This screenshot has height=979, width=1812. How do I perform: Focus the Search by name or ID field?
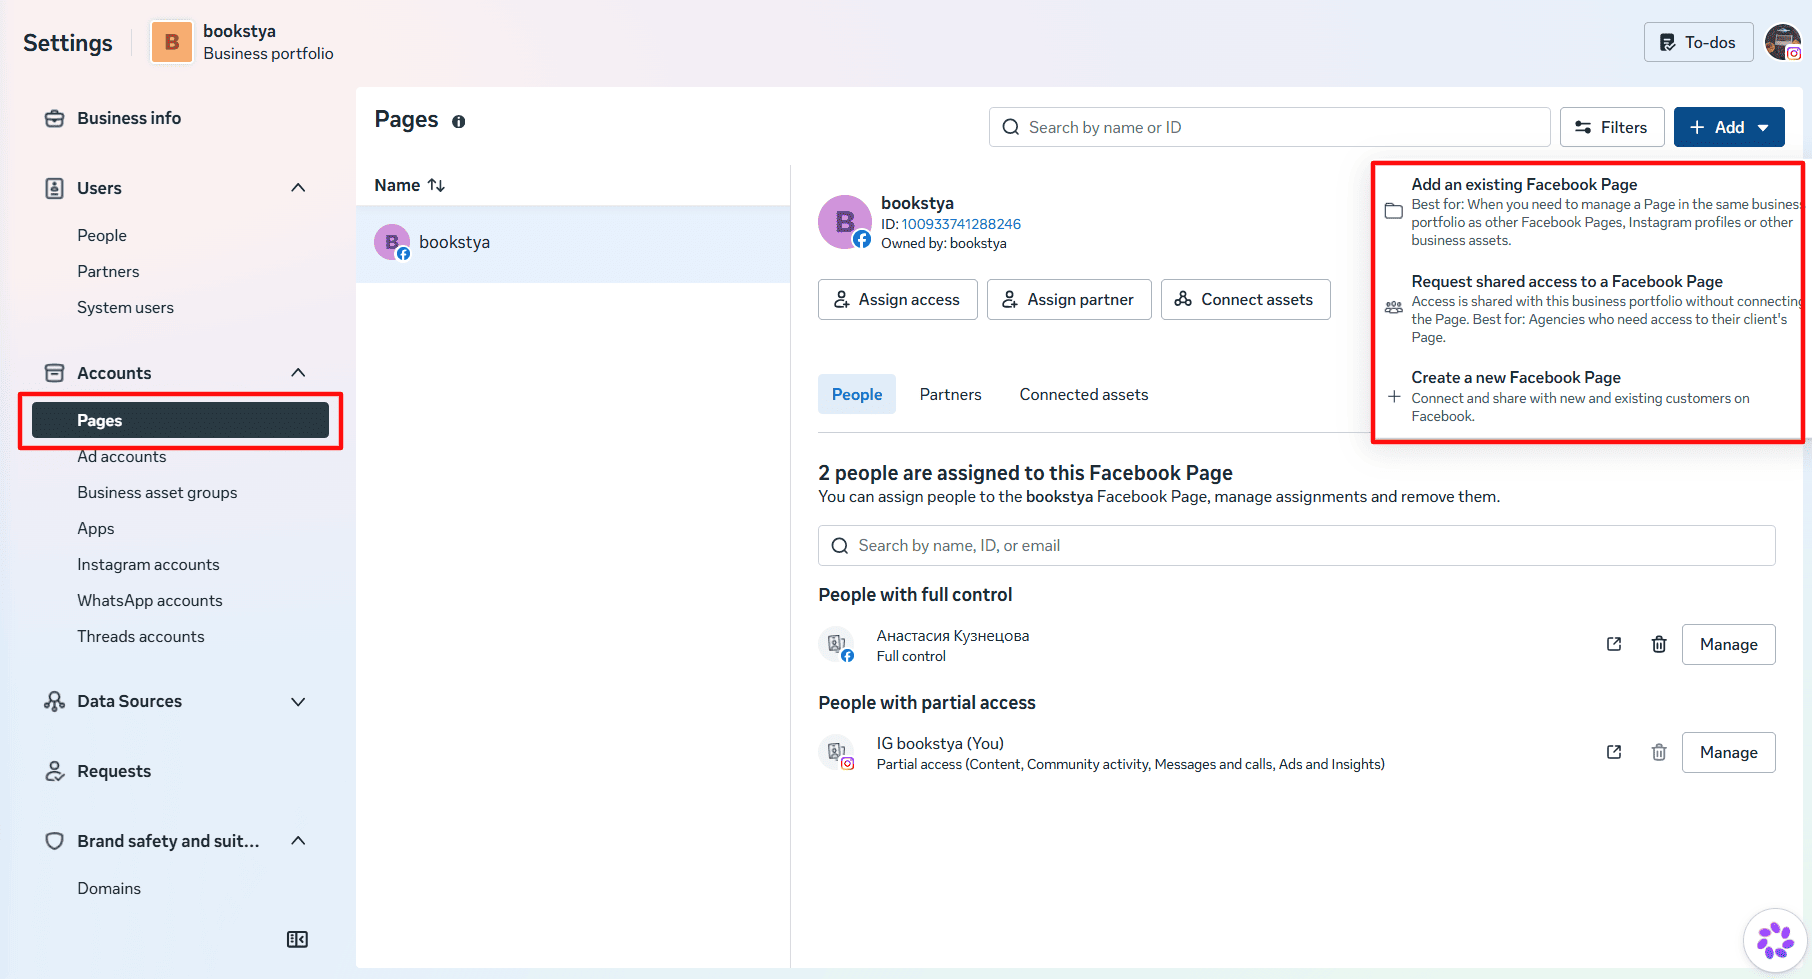coord(1269,127)
